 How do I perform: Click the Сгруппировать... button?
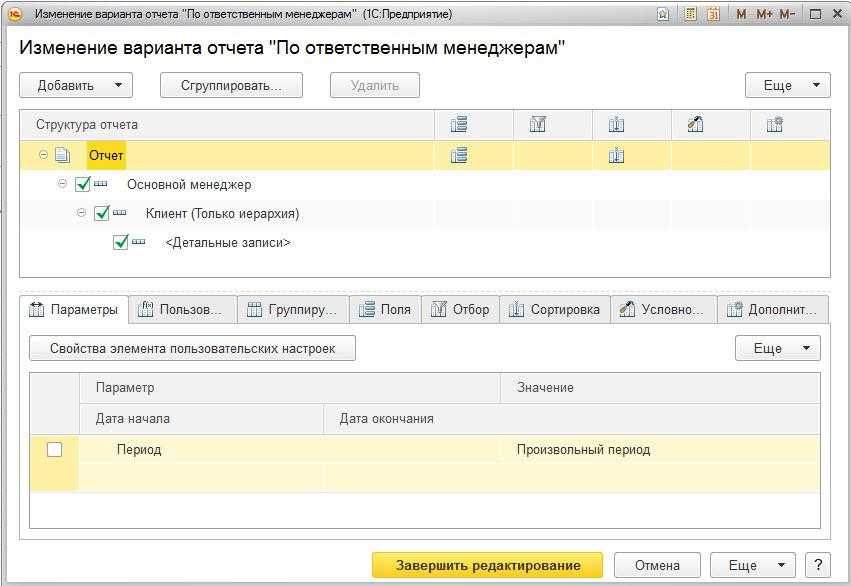tap(231, 86)
